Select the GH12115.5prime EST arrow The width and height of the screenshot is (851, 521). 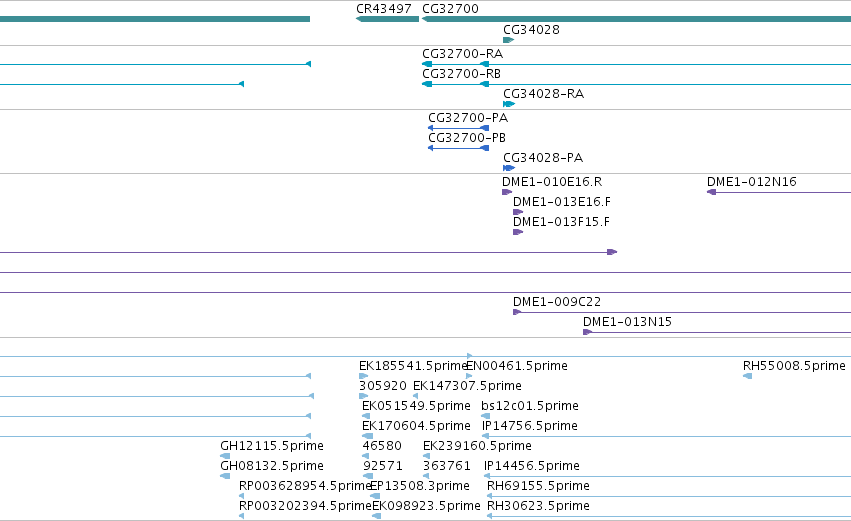tap(225, 456)
